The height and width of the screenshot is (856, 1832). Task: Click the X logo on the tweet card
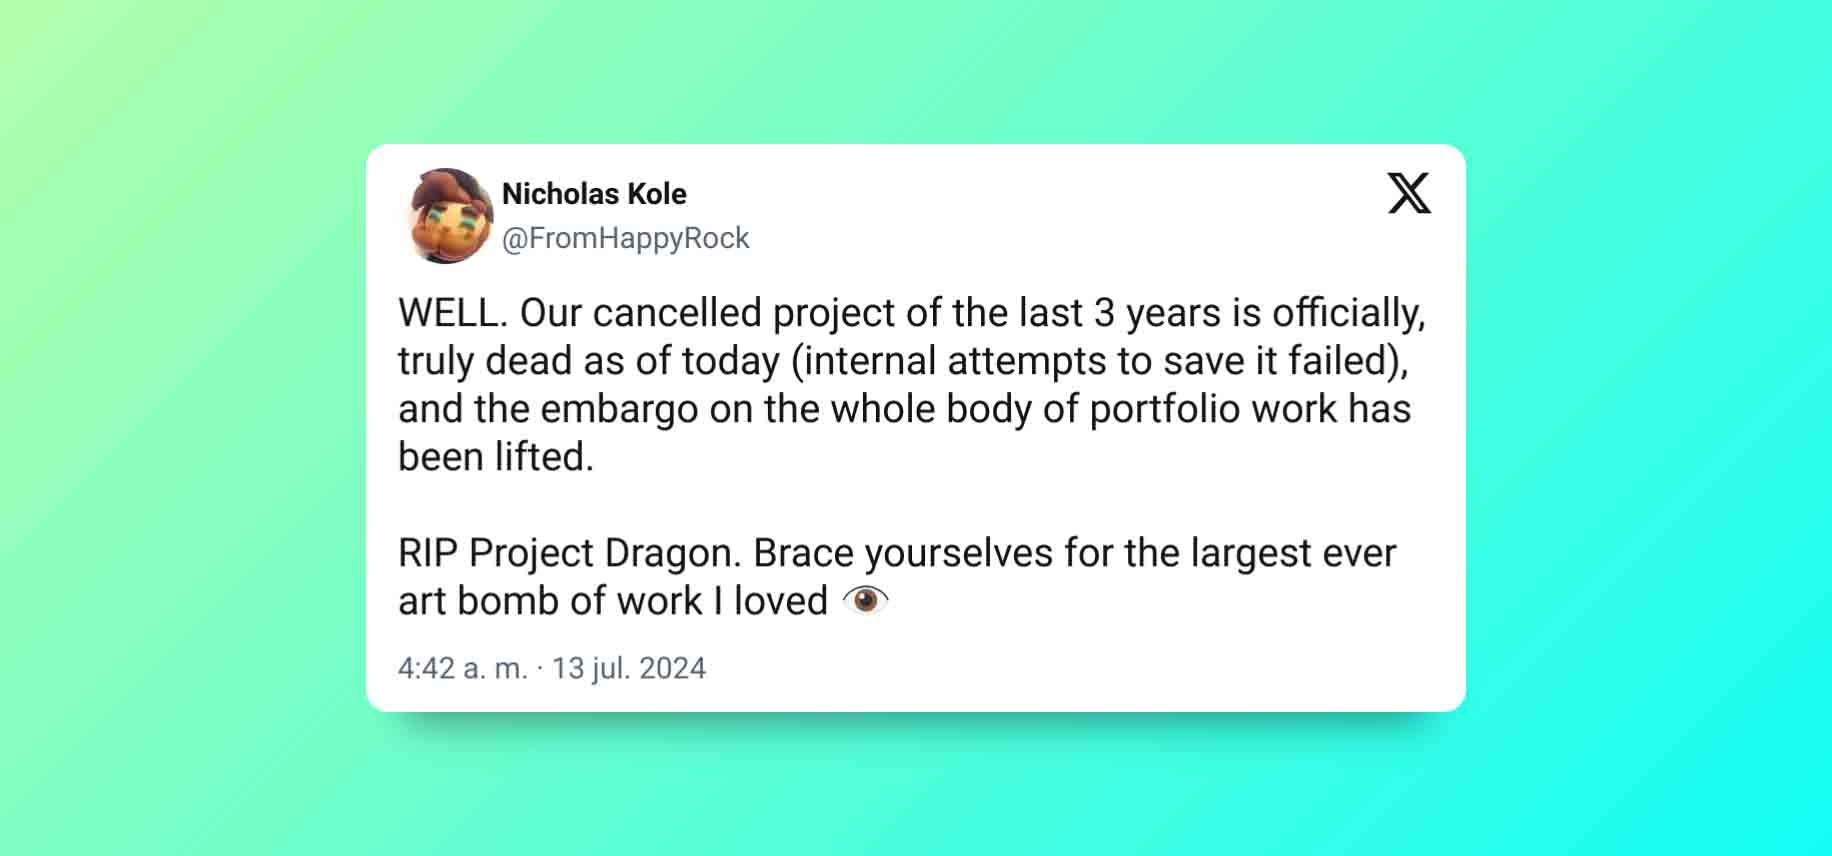pos(1409,193)
